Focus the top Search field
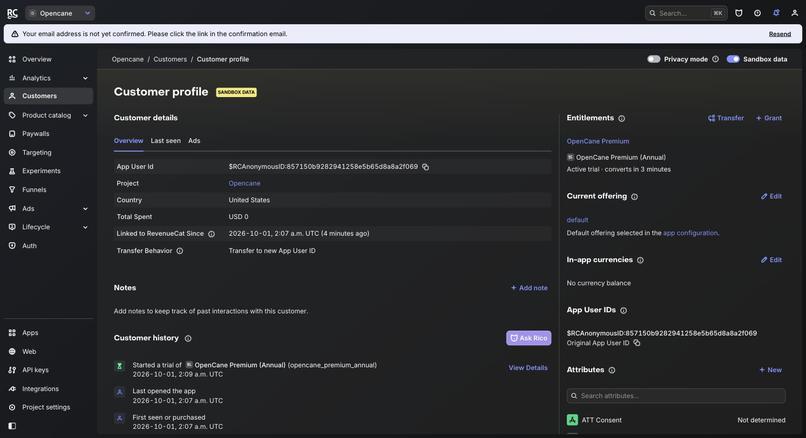Viewport: 806px width, 438px height. (686, 13)
